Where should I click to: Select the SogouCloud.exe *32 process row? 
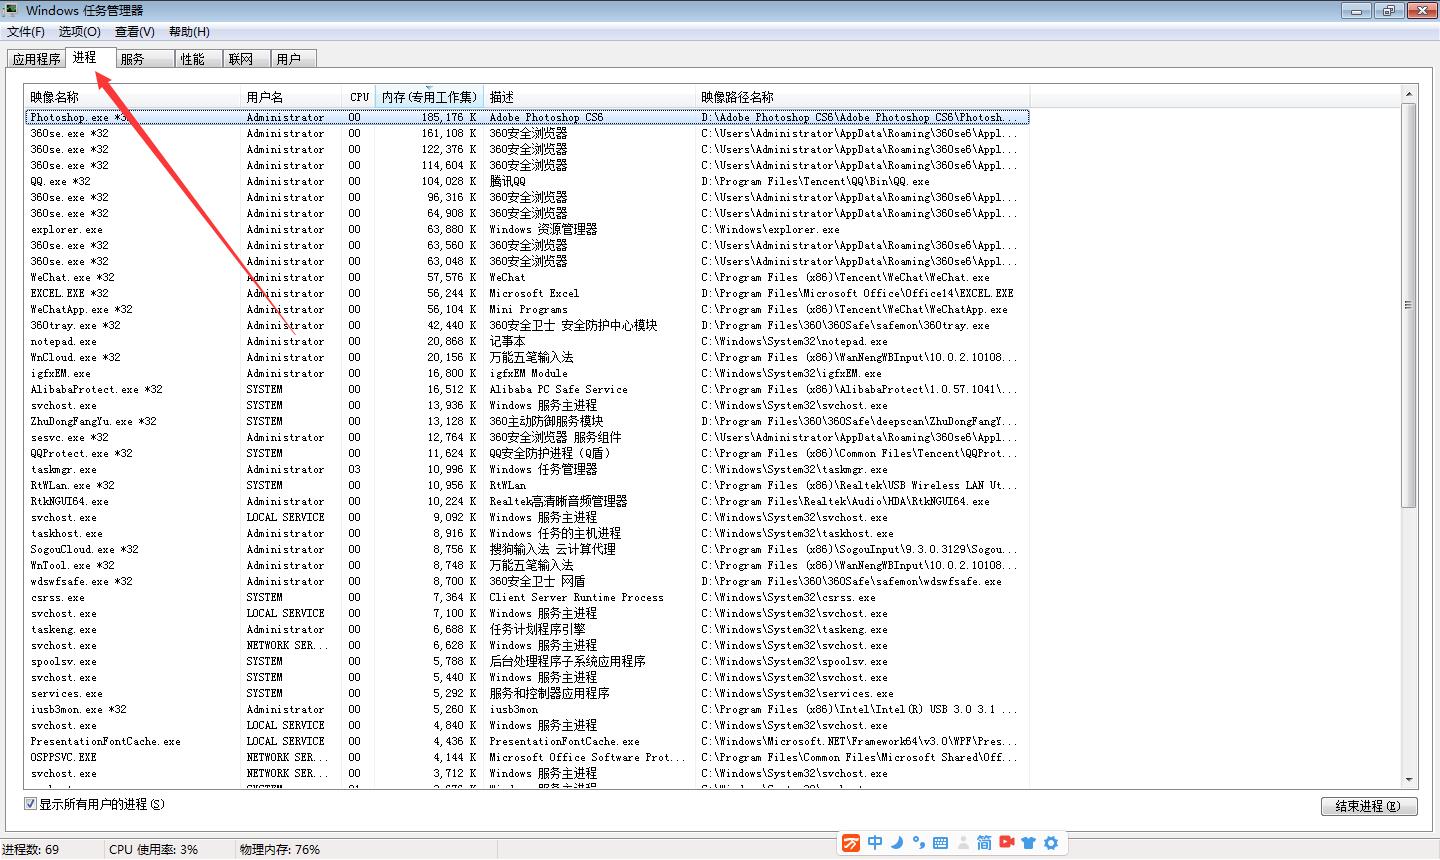pos(527,549)
